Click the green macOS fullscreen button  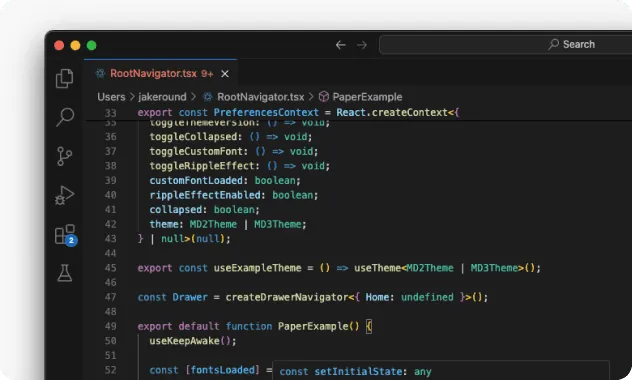pos(91,45)
